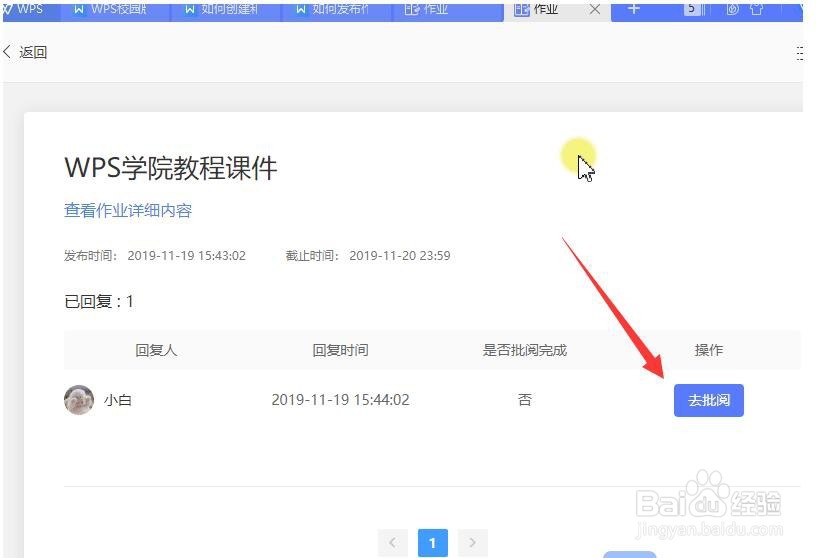Open a new tab with plus icon
The image size is (829, 558).
633,9
